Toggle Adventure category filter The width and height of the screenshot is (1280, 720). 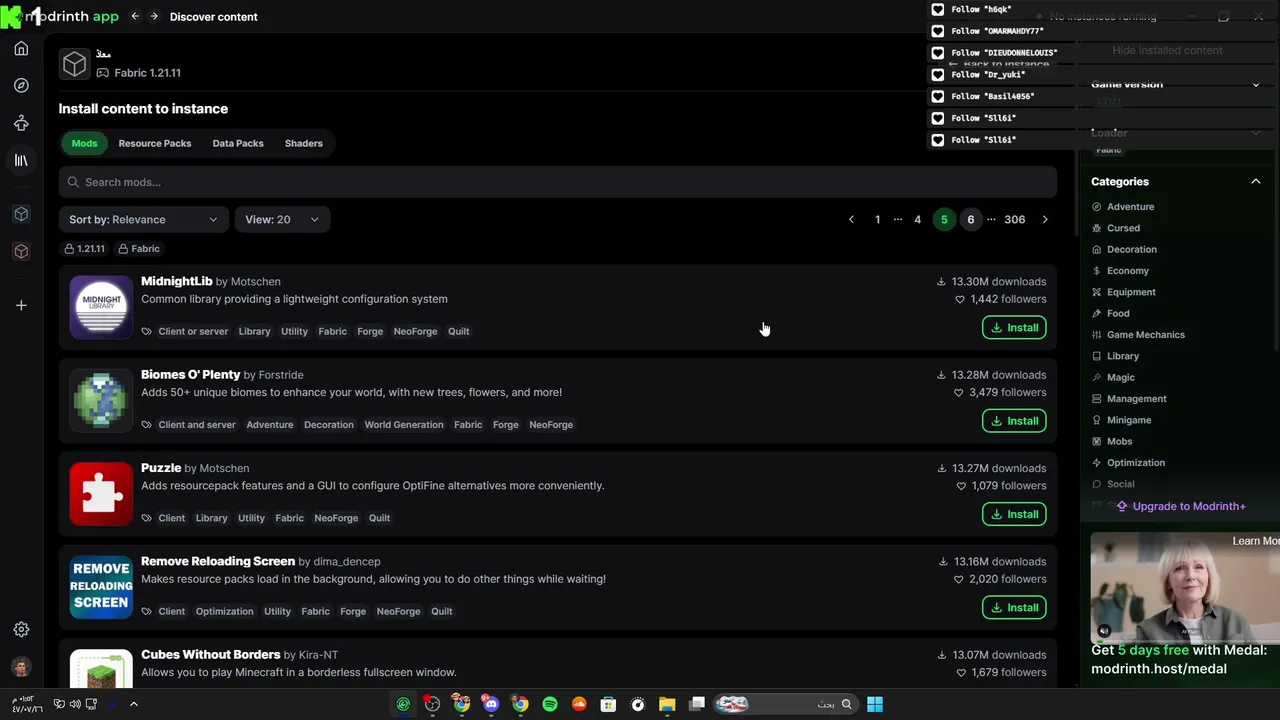(x=1122, y=206)
